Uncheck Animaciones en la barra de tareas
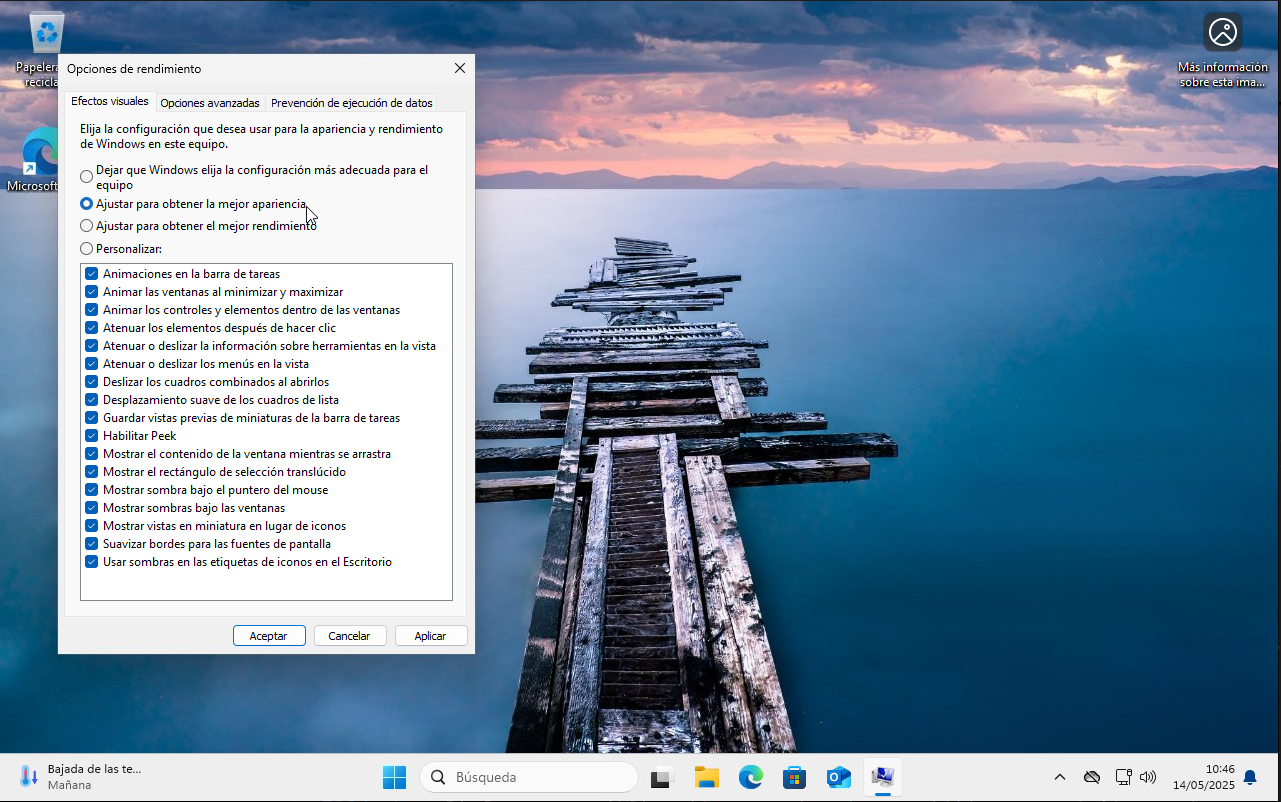Screen dimensions: 1281x802 pyautogui.click(x=92, y=274)
